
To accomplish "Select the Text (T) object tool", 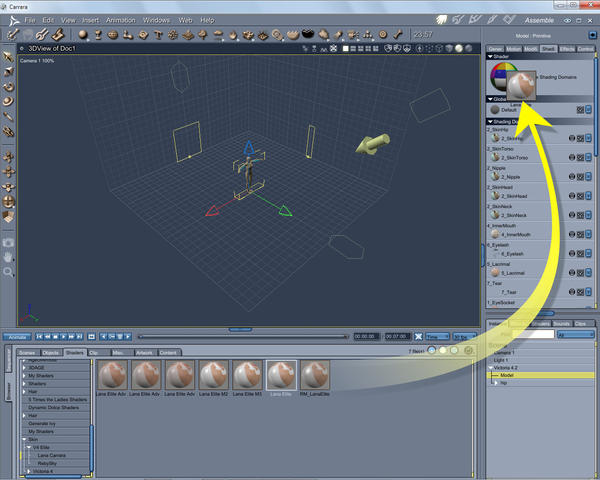I will 158,35.
